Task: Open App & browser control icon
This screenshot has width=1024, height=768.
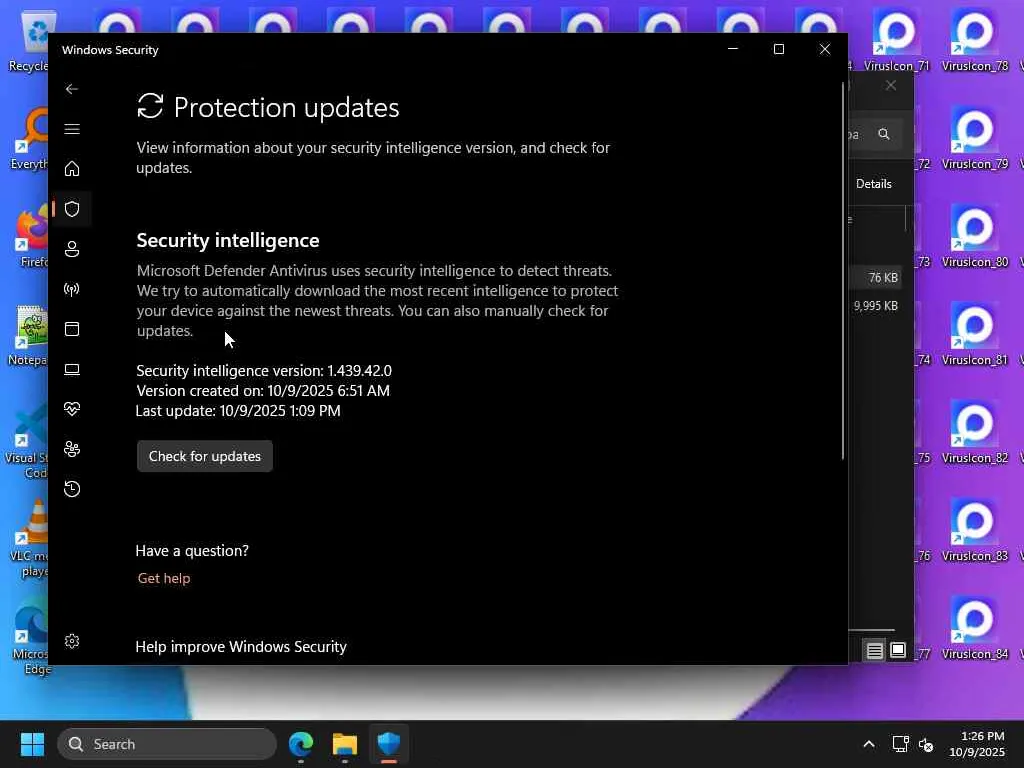Action: (x=72, y=329)
